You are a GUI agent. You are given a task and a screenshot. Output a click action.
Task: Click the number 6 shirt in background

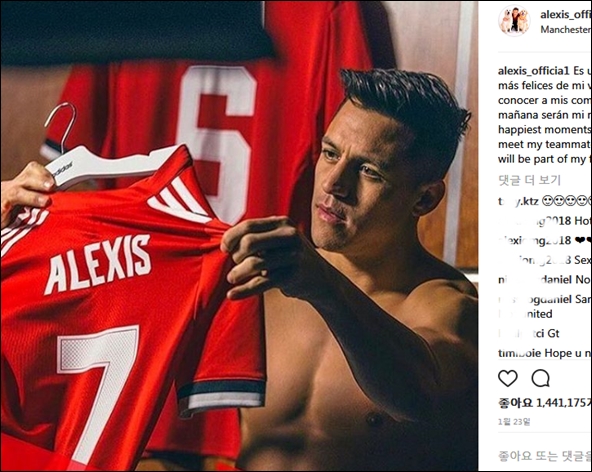[217, 143]
